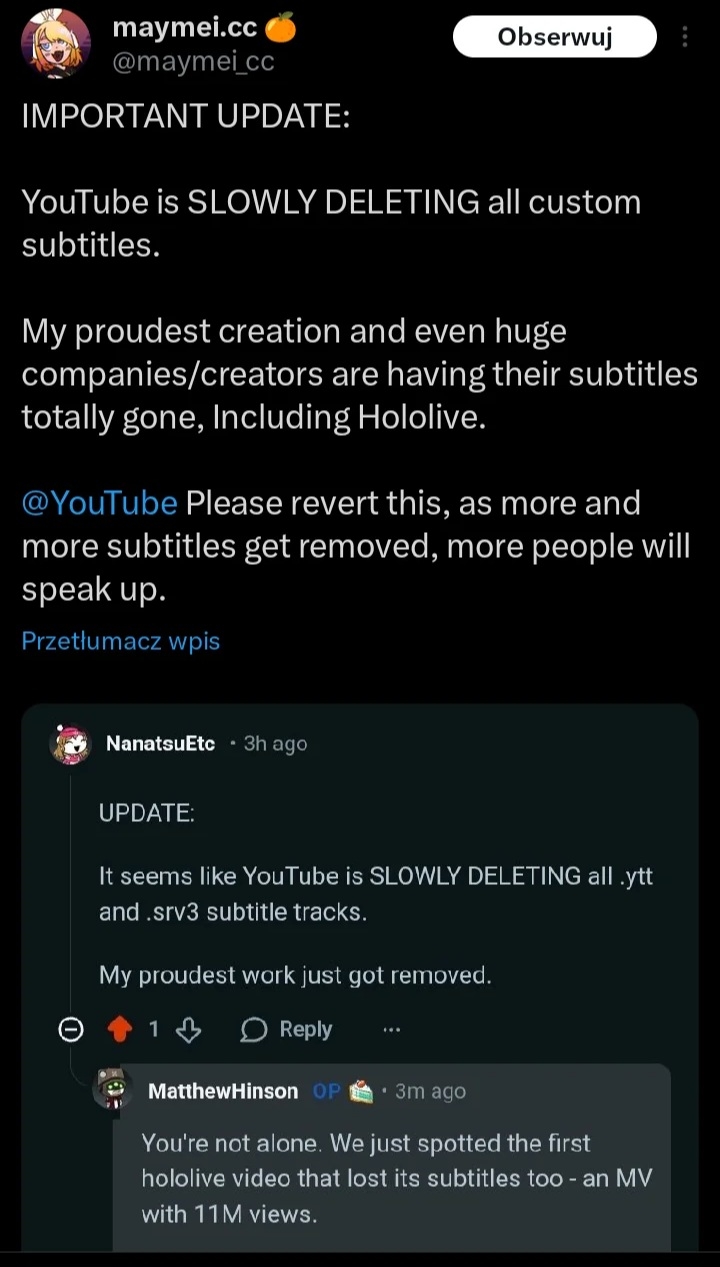Click MatthewHinson's avatar icon
720x1267 pixels.
(113, 1090)
